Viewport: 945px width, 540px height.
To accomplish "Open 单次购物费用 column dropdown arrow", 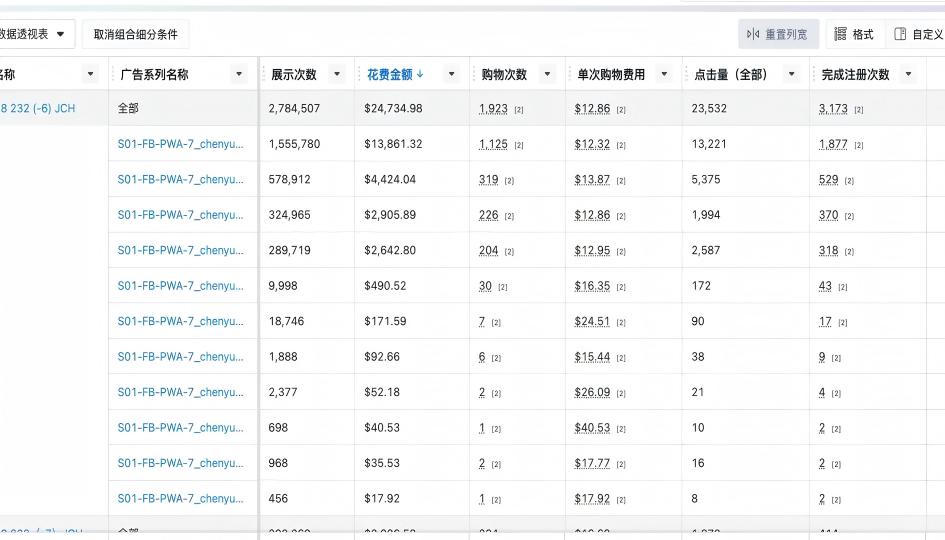I will point(664,74).
